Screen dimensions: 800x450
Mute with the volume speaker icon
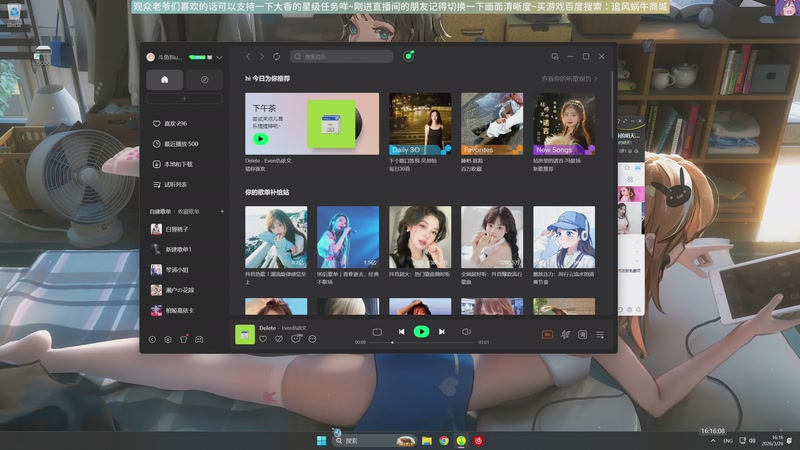click(x=466, y=332)
